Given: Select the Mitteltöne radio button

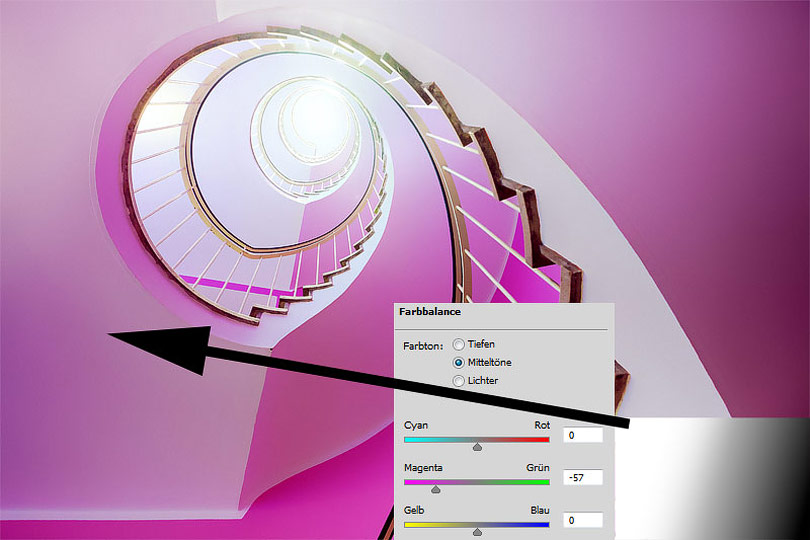Looking at the screenshot, I should point(458,363).
